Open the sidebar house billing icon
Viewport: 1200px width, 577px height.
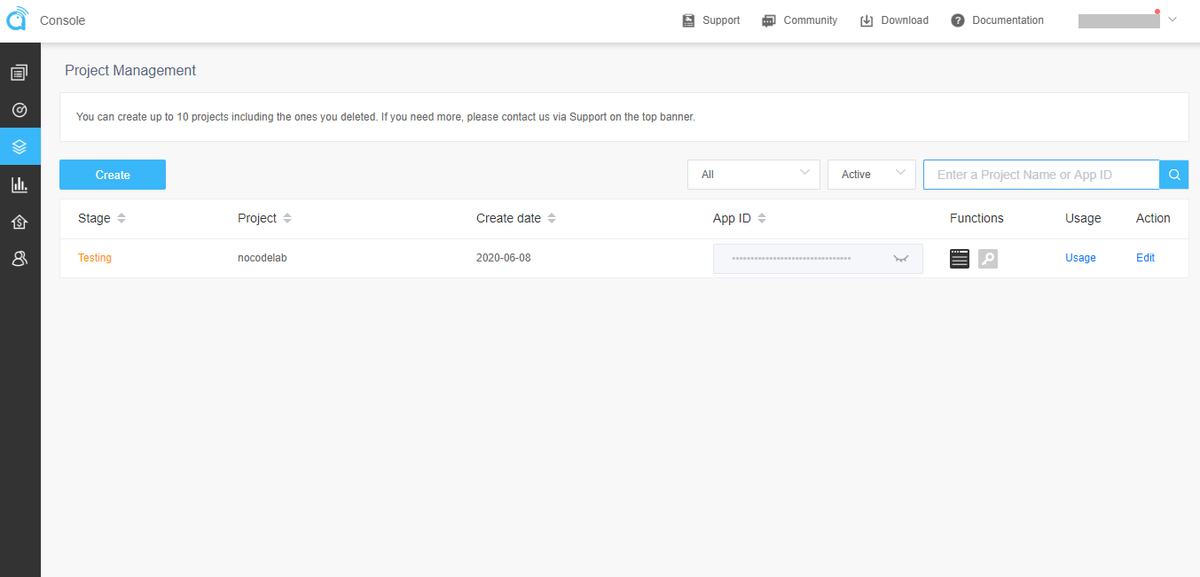19,222
